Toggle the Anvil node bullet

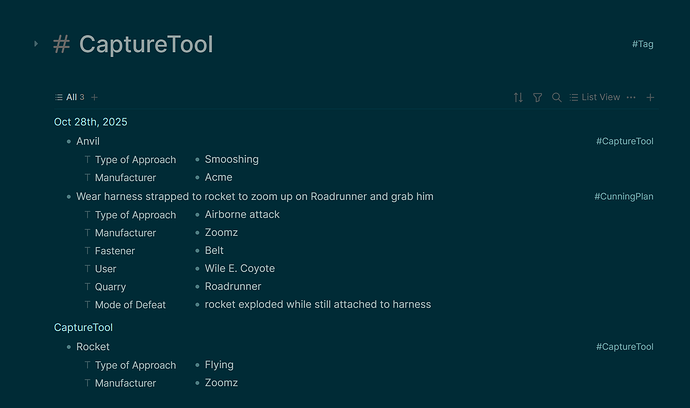point(68,142)
